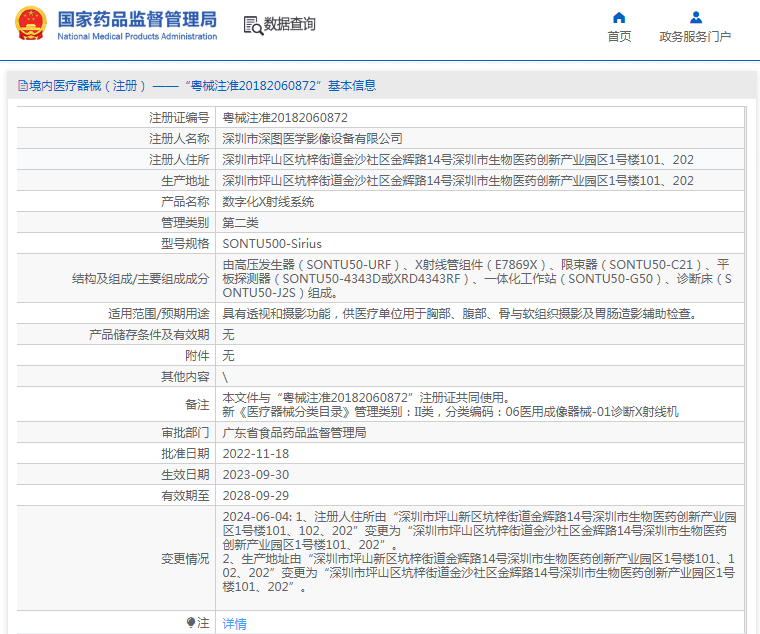Click the 变更情况 change history text
This screenshot has height=634, width=760.
479,552
